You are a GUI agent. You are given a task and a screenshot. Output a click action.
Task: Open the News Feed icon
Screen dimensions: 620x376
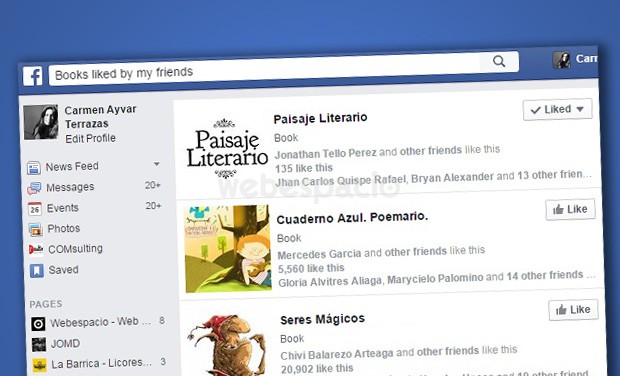tap(34, 168)
